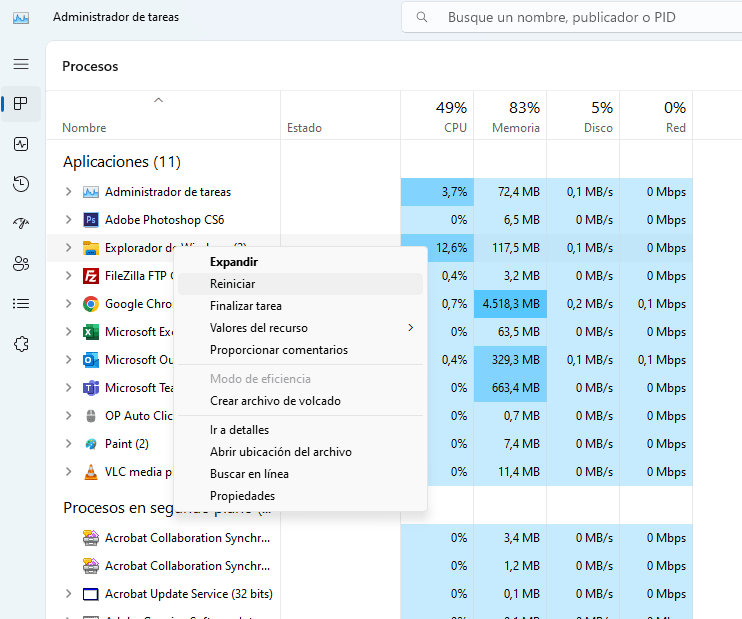Screen dimensions: 742x619
Task: Expand the Acrobat Update Service entry
Action: tap(68, 594)
